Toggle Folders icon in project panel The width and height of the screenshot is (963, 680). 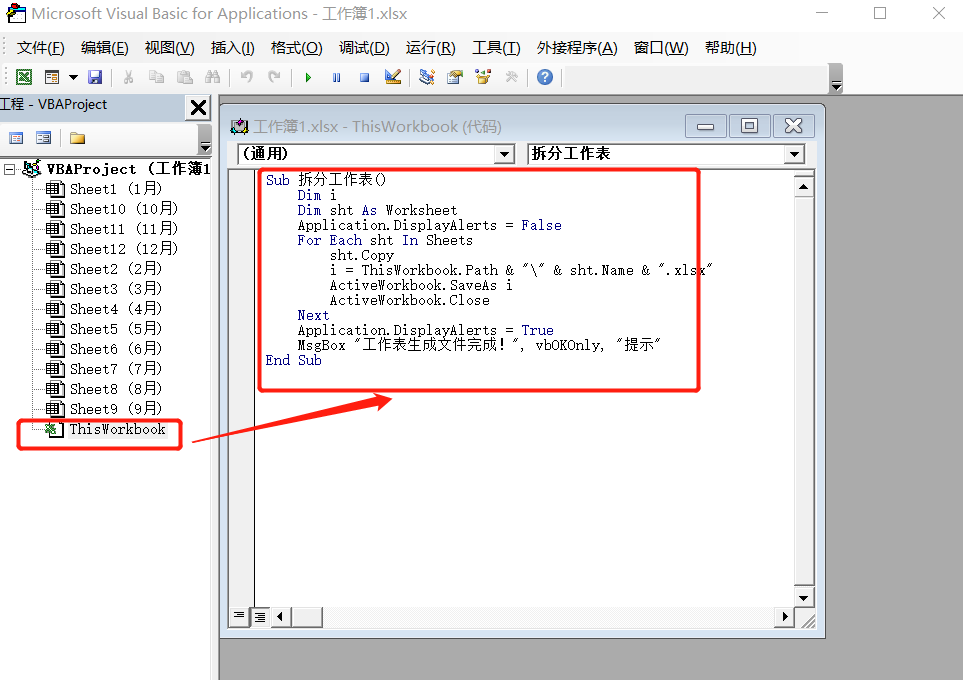tap(77, 138)
